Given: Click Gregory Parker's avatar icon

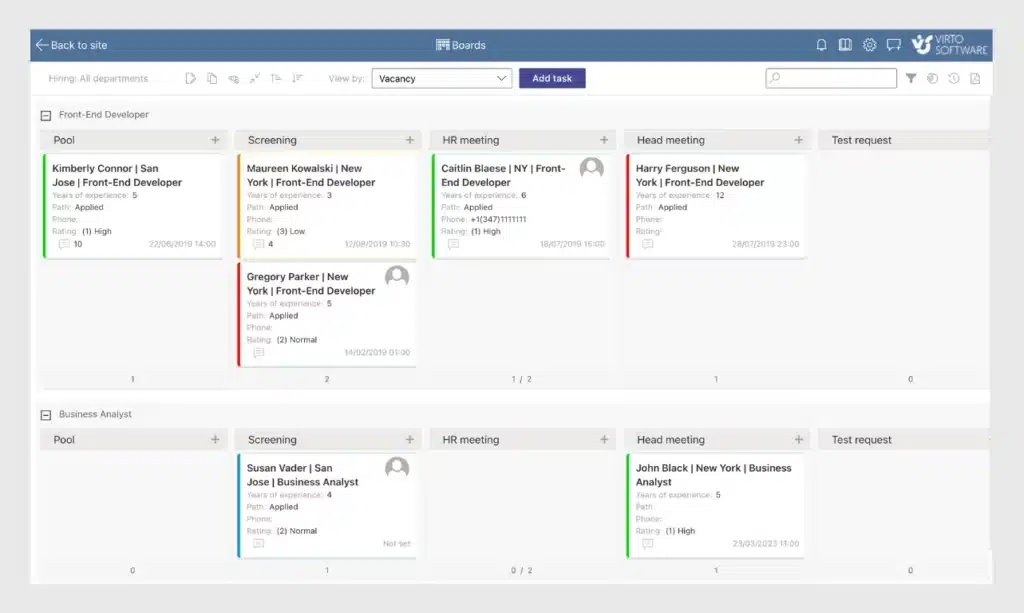Looking at the screenshot, I should tap(397, 277).
